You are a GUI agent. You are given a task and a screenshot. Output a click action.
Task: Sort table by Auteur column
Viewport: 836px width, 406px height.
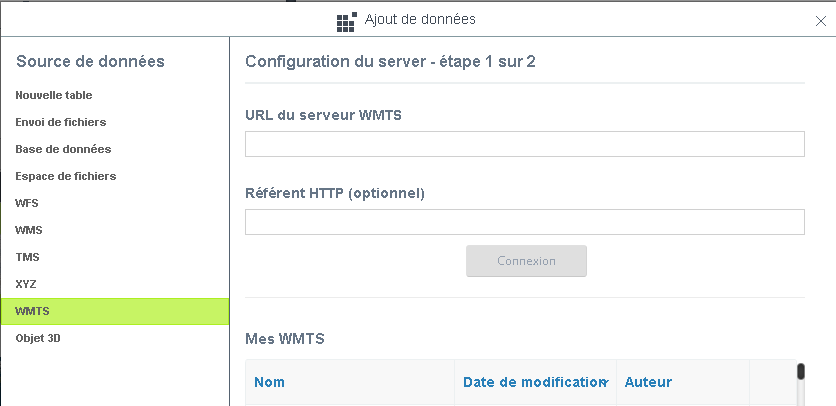pos(648,382)
